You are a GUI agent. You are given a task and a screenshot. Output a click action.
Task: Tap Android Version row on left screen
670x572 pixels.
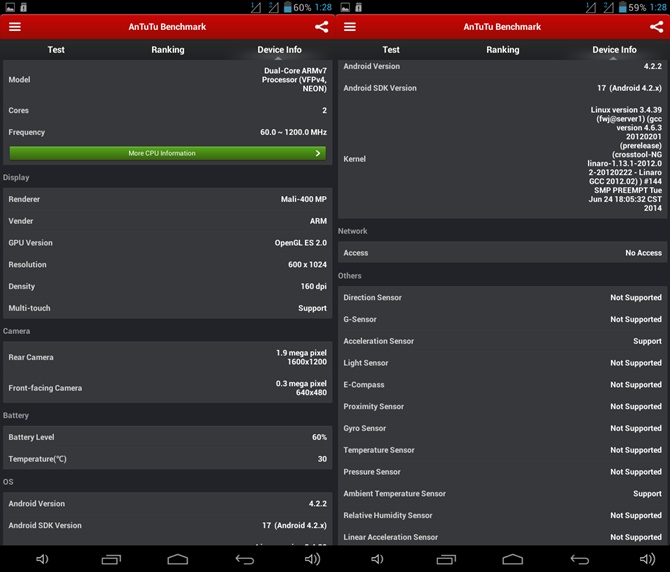[x=168, y=504]
